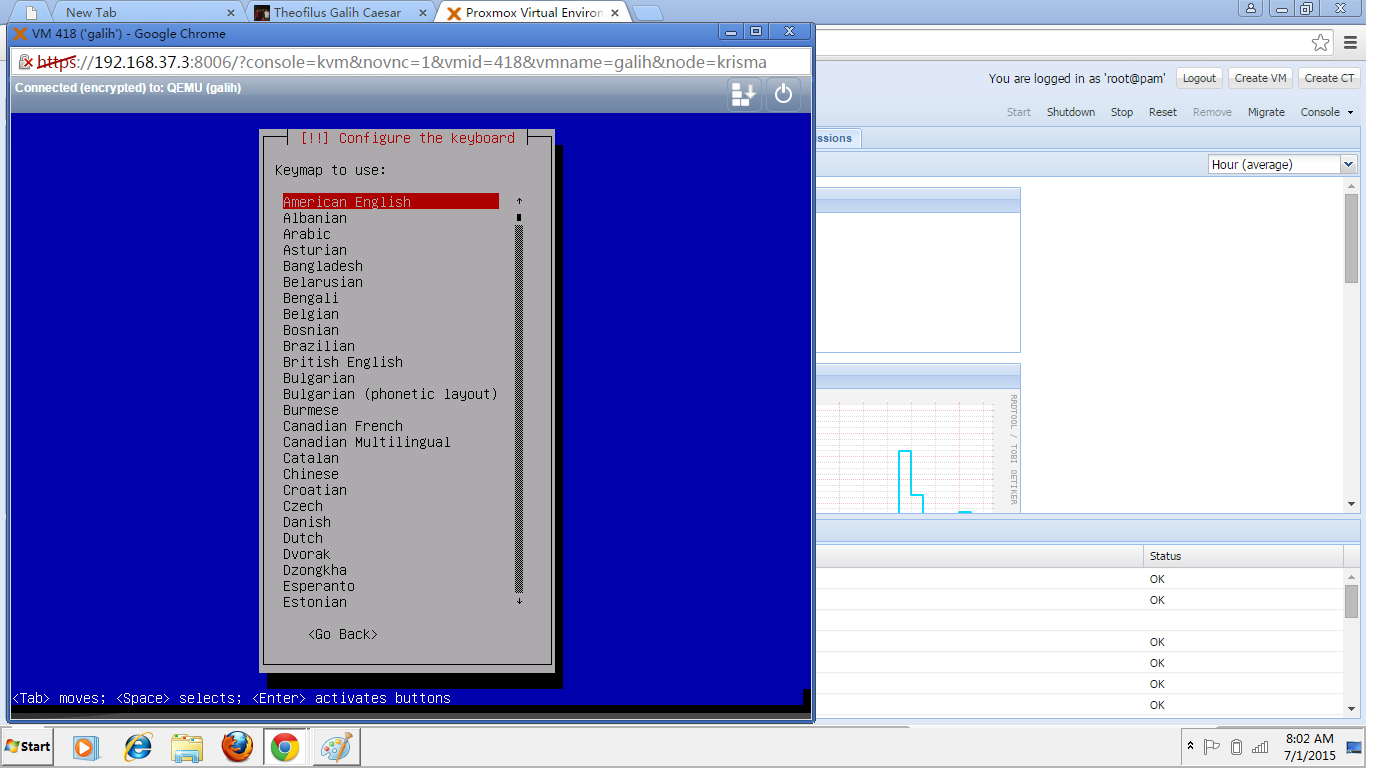Show hidden system tray icons

(x=1190, y=746)
